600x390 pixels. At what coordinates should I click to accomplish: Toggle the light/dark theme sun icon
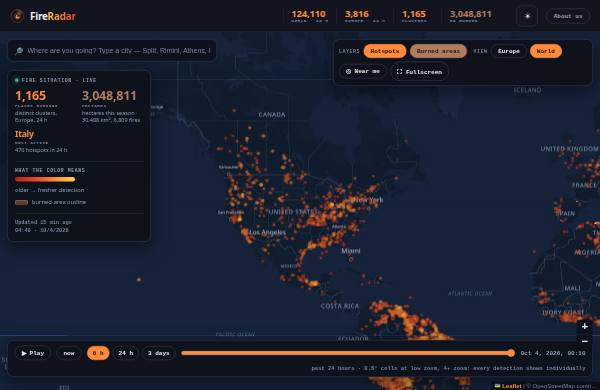[x=527, y=16]
